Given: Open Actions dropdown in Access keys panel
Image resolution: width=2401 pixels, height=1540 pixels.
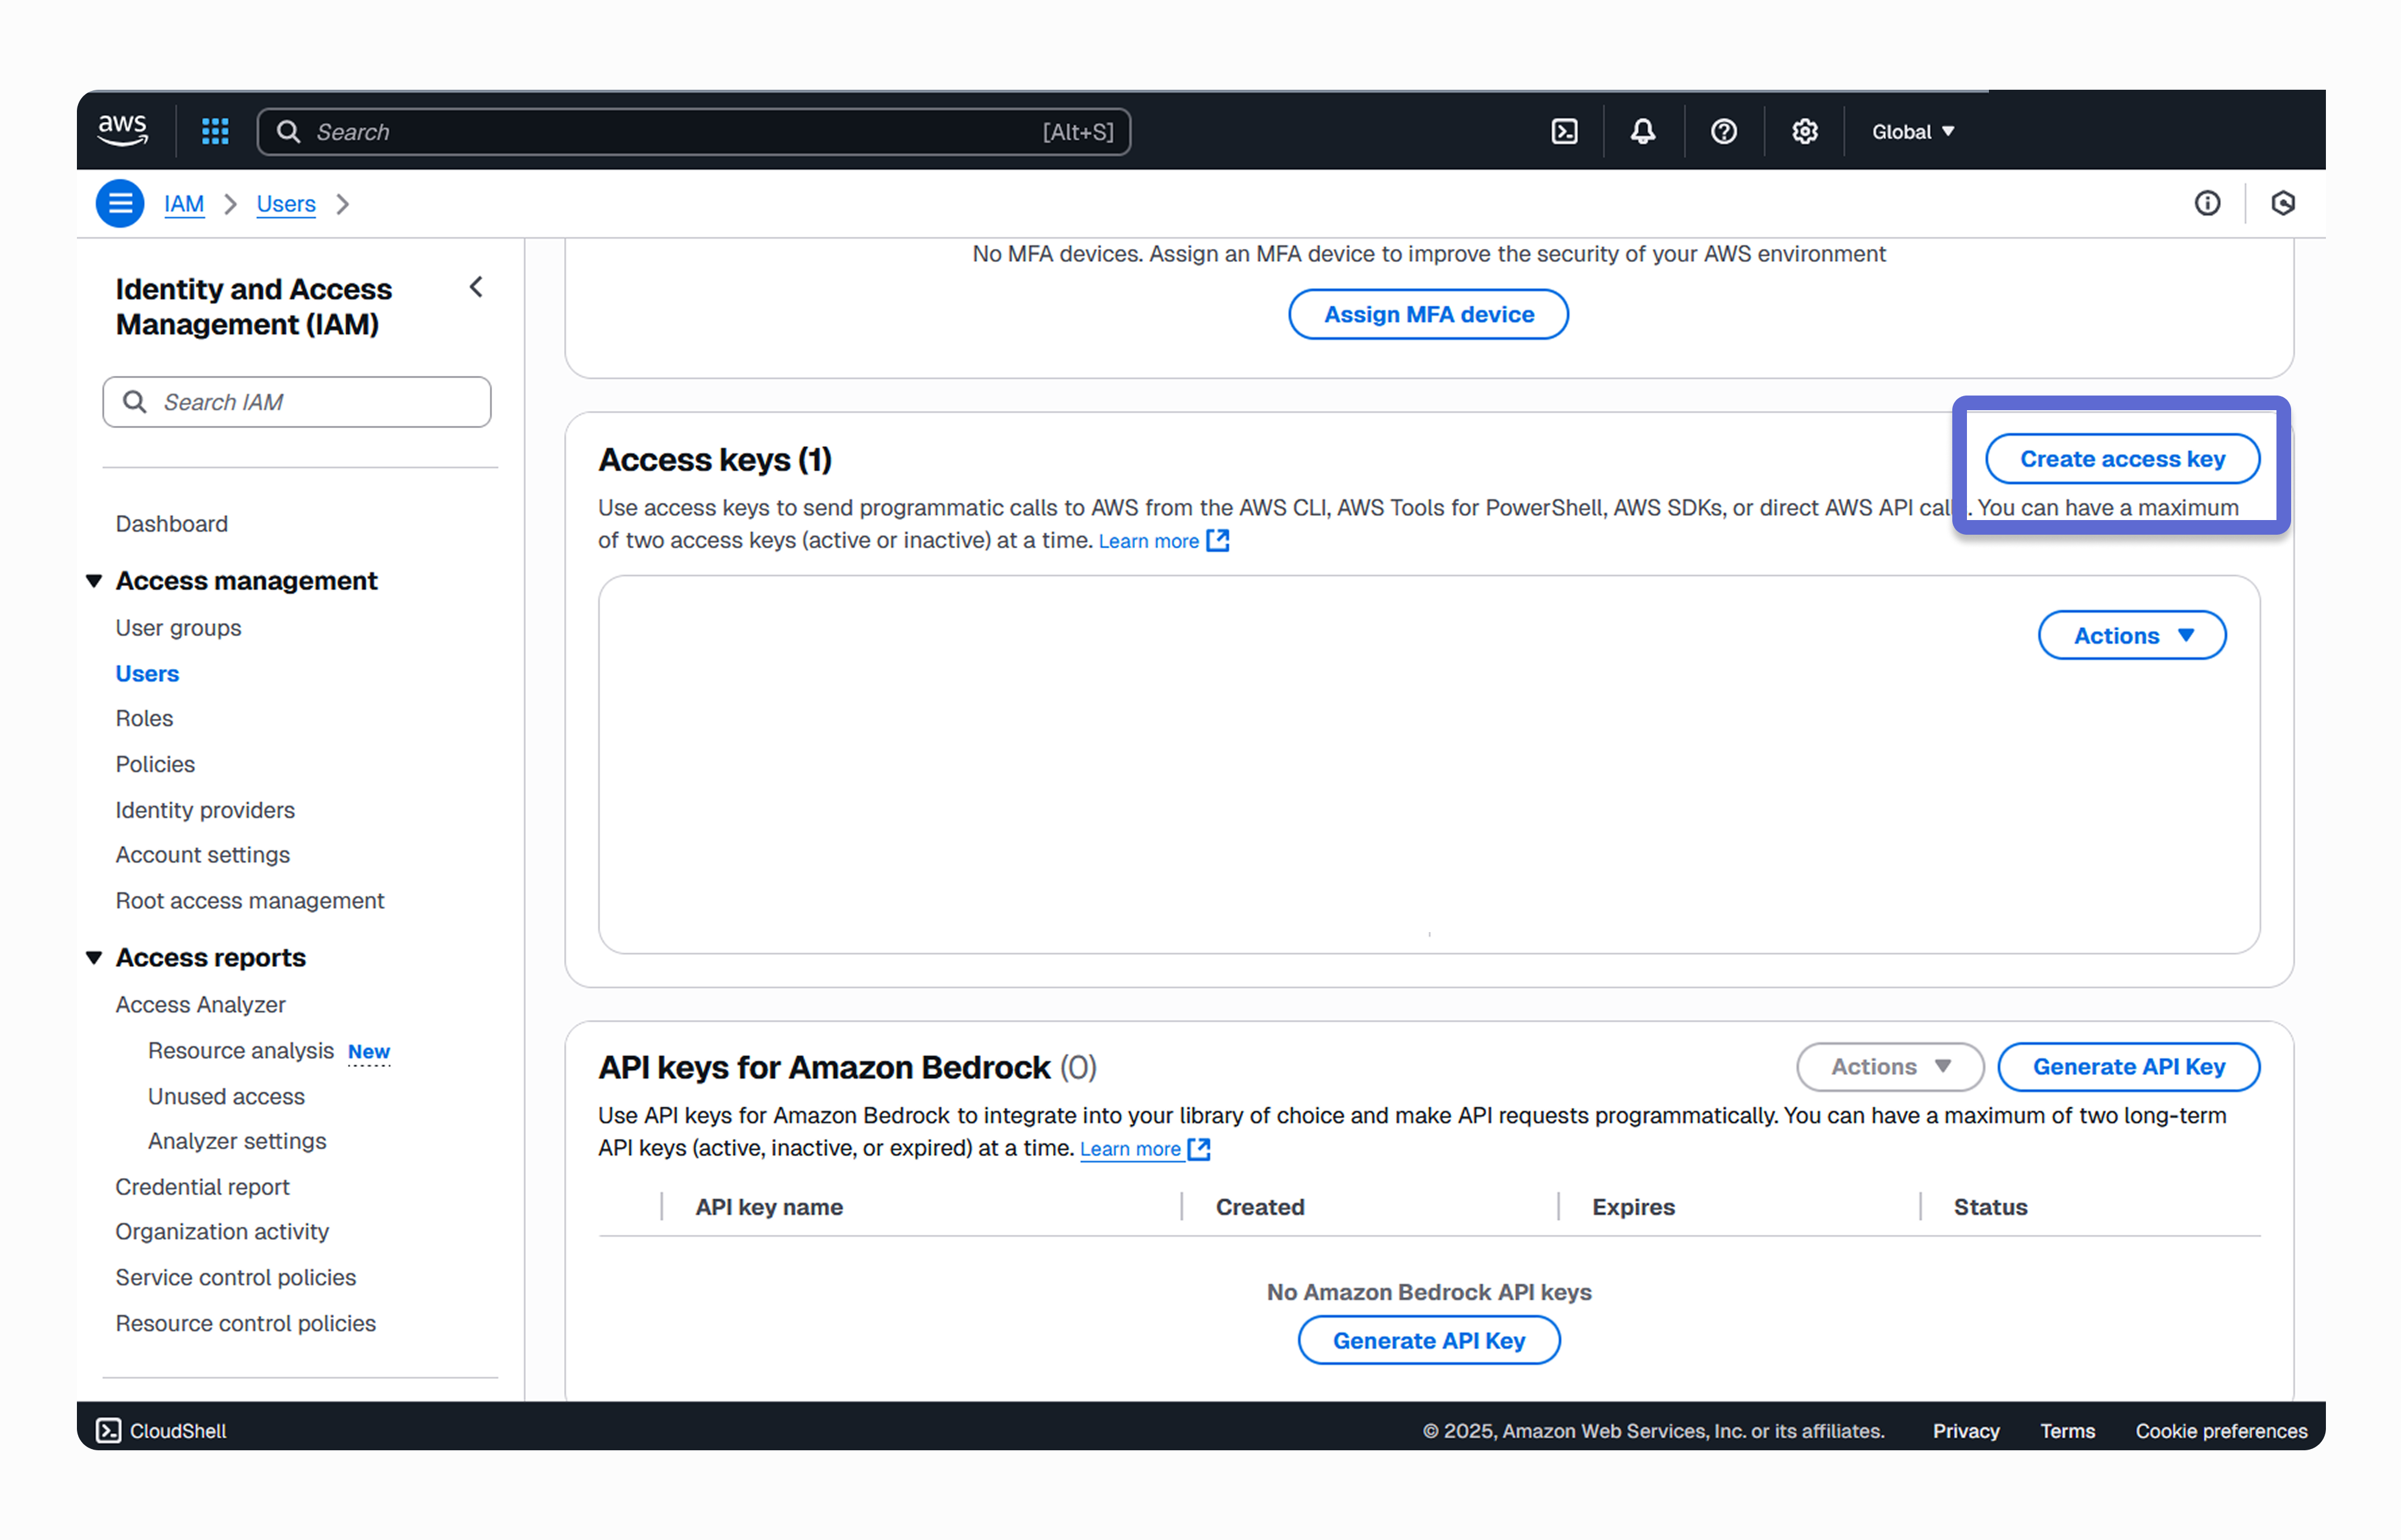Looking at the screenshot, I should pyautogui.click(x=2132, y=636).
